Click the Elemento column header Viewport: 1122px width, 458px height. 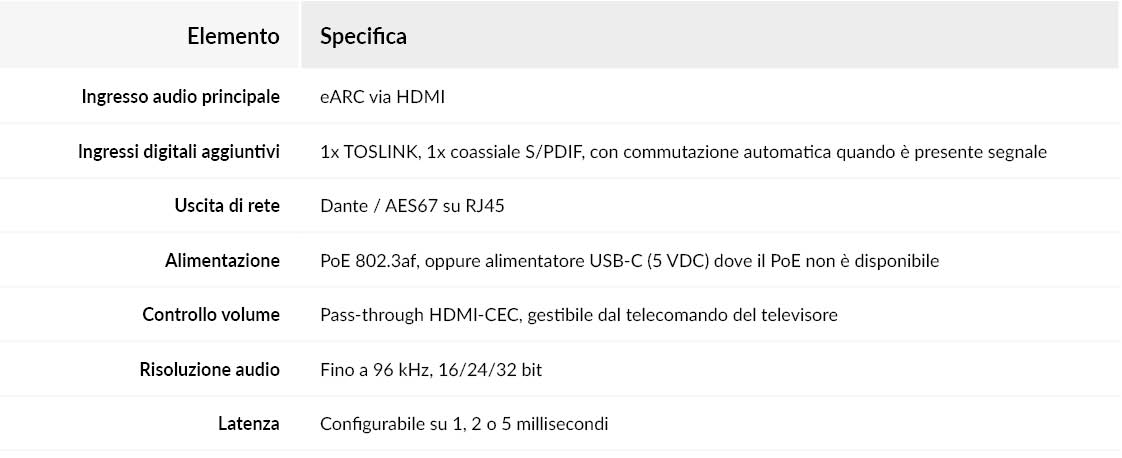(233, 36)
